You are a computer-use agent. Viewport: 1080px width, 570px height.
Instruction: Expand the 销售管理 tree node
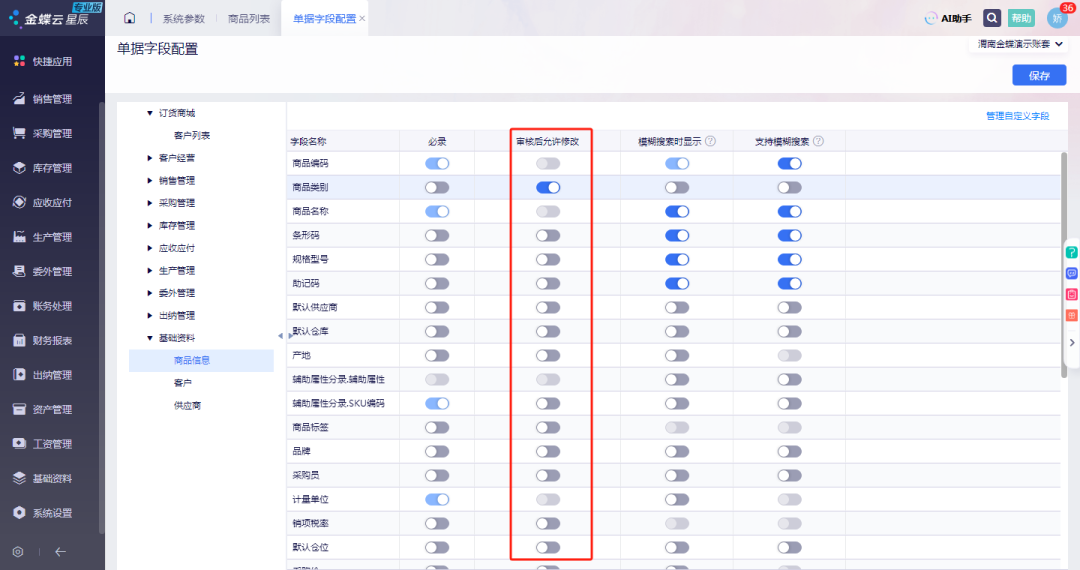coord(149,180)
